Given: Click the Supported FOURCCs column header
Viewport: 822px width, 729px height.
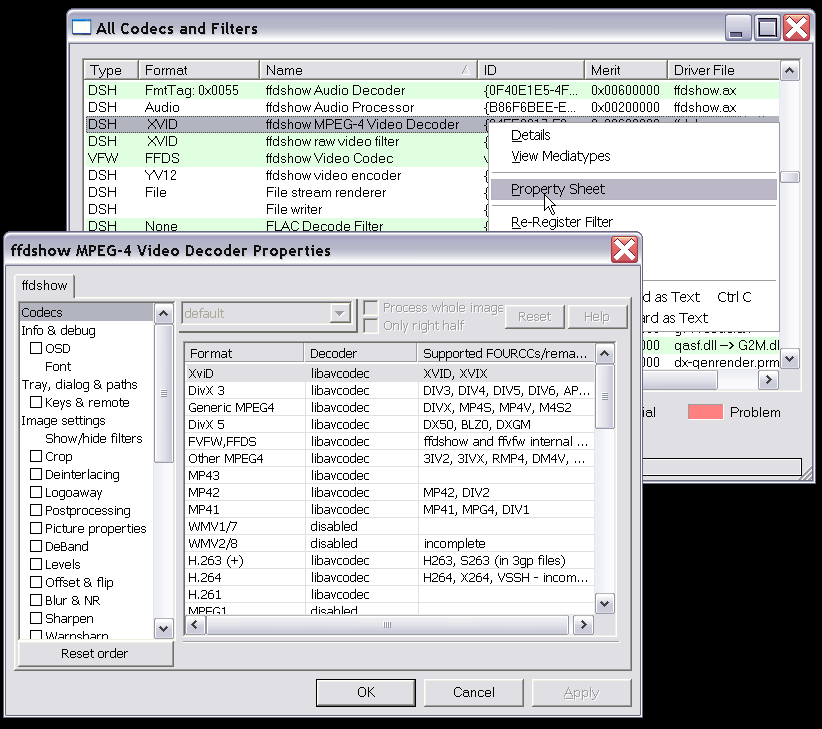Looking at the screenshot, I should click(506, 353).
